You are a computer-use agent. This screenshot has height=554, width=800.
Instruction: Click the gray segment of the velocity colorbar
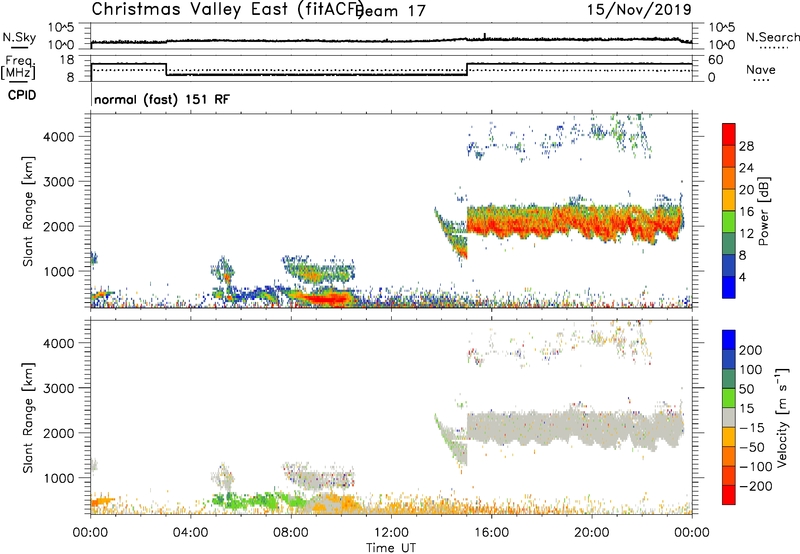[x=729, y=417]
